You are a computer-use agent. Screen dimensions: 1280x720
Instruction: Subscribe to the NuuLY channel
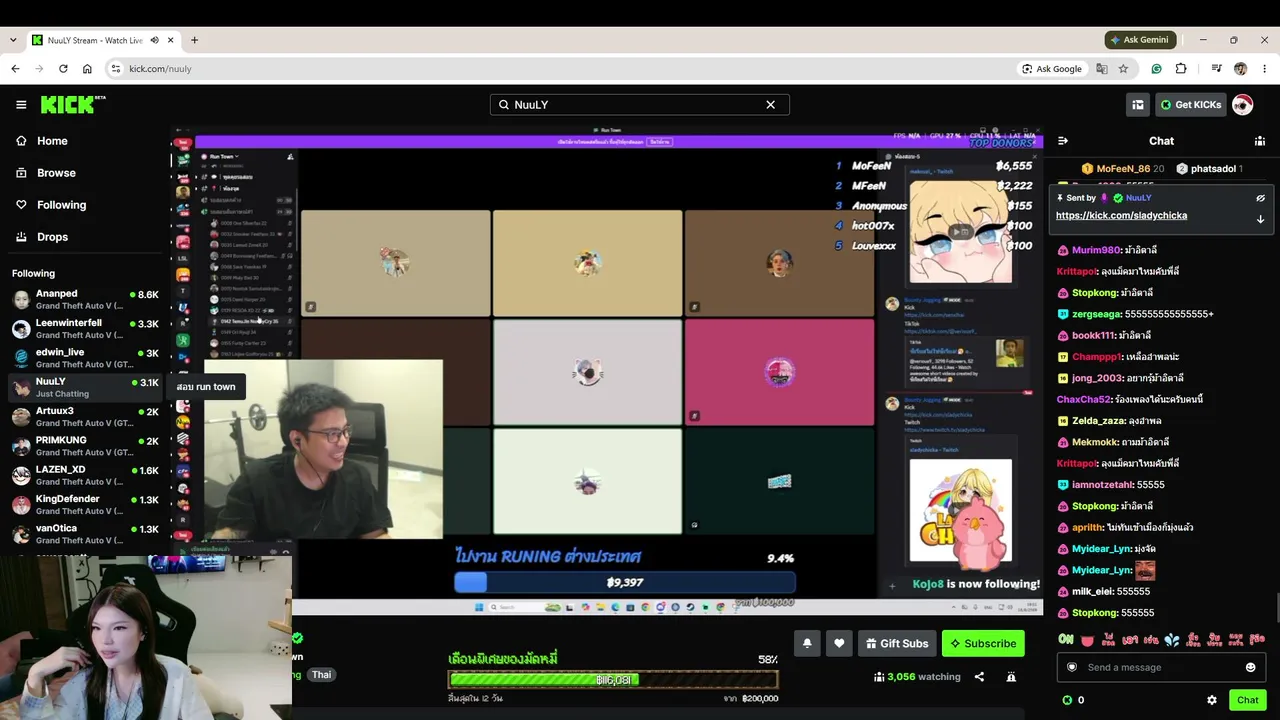[x=983, y=643]
